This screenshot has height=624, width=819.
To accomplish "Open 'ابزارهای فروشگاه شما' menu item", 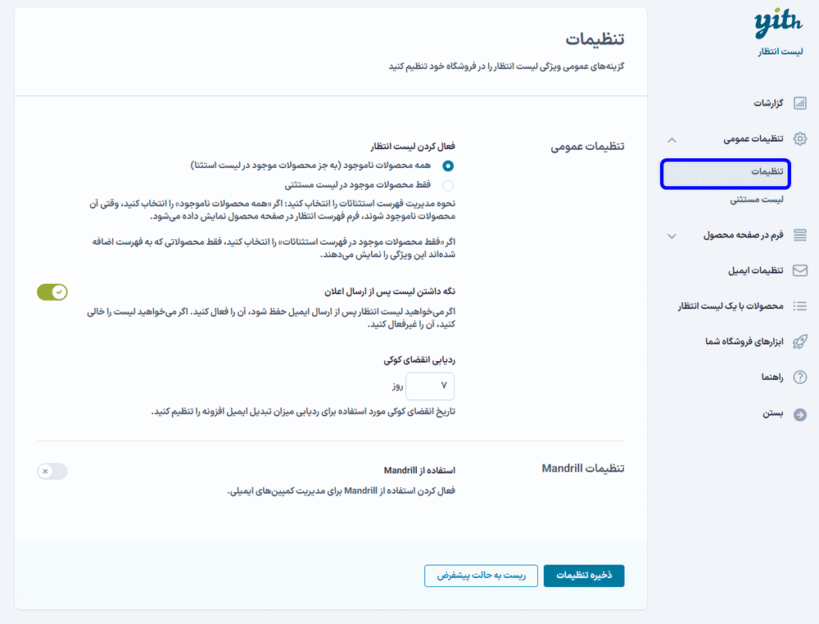I will click(x=744, y=342).
